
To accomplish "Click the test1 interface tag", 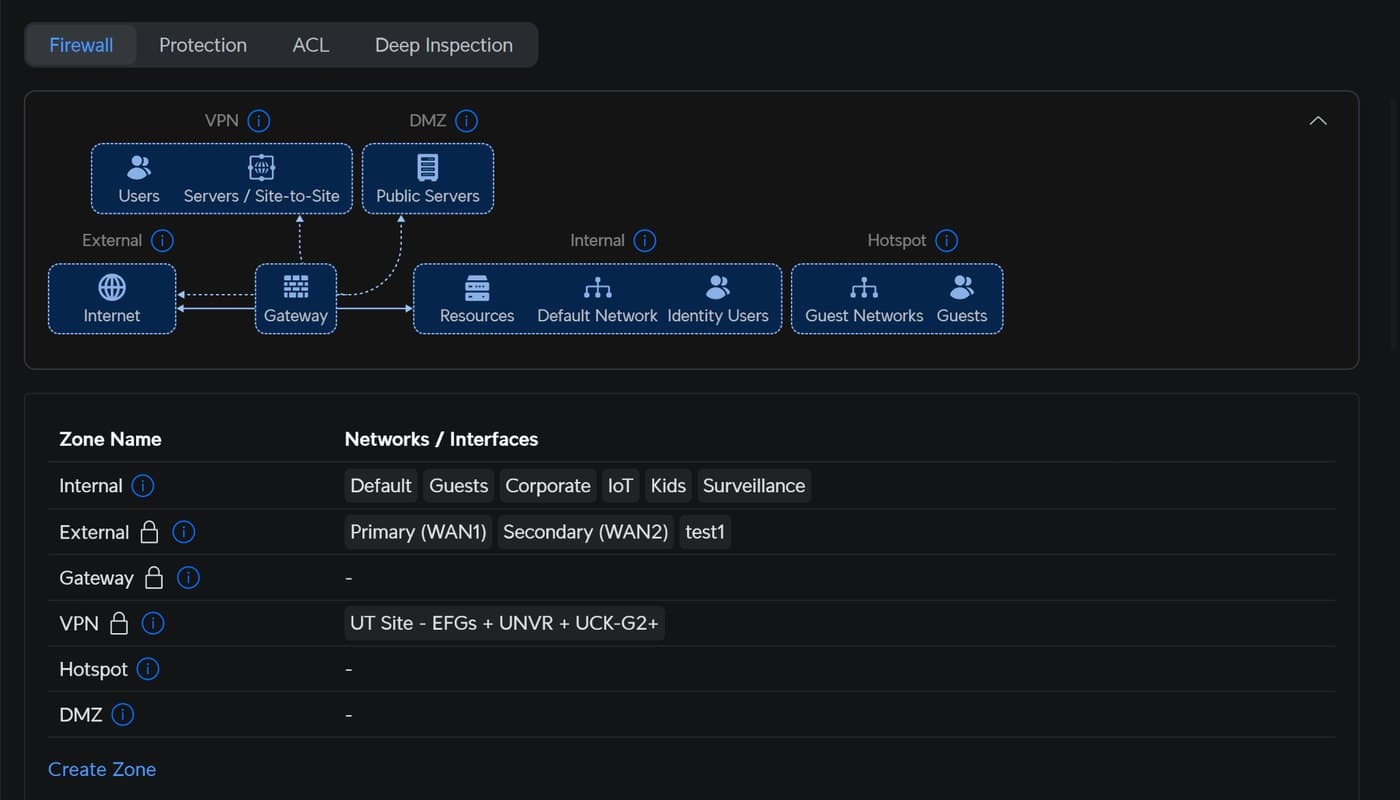I will [x=705, y=532].
